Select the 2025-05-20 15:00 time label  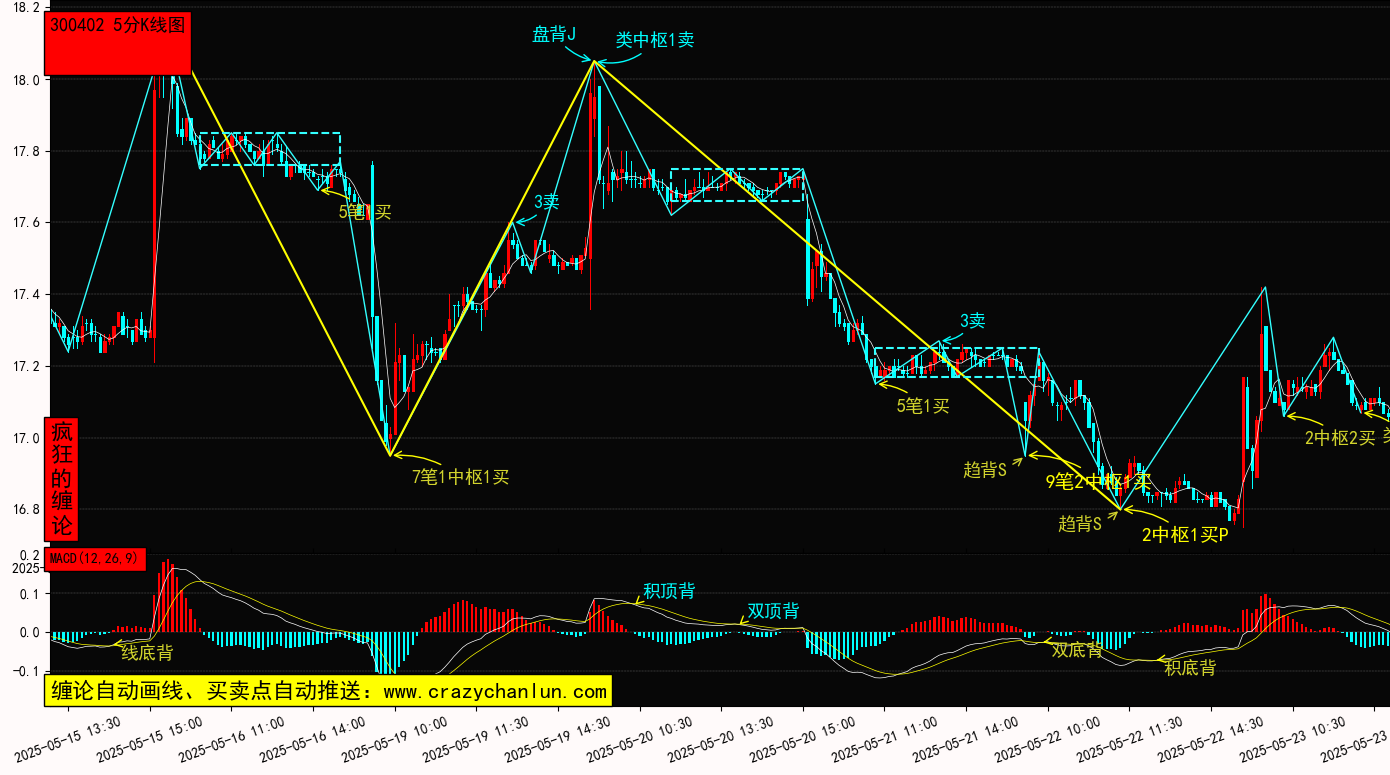pyautogui.click(x=803, y=738)
